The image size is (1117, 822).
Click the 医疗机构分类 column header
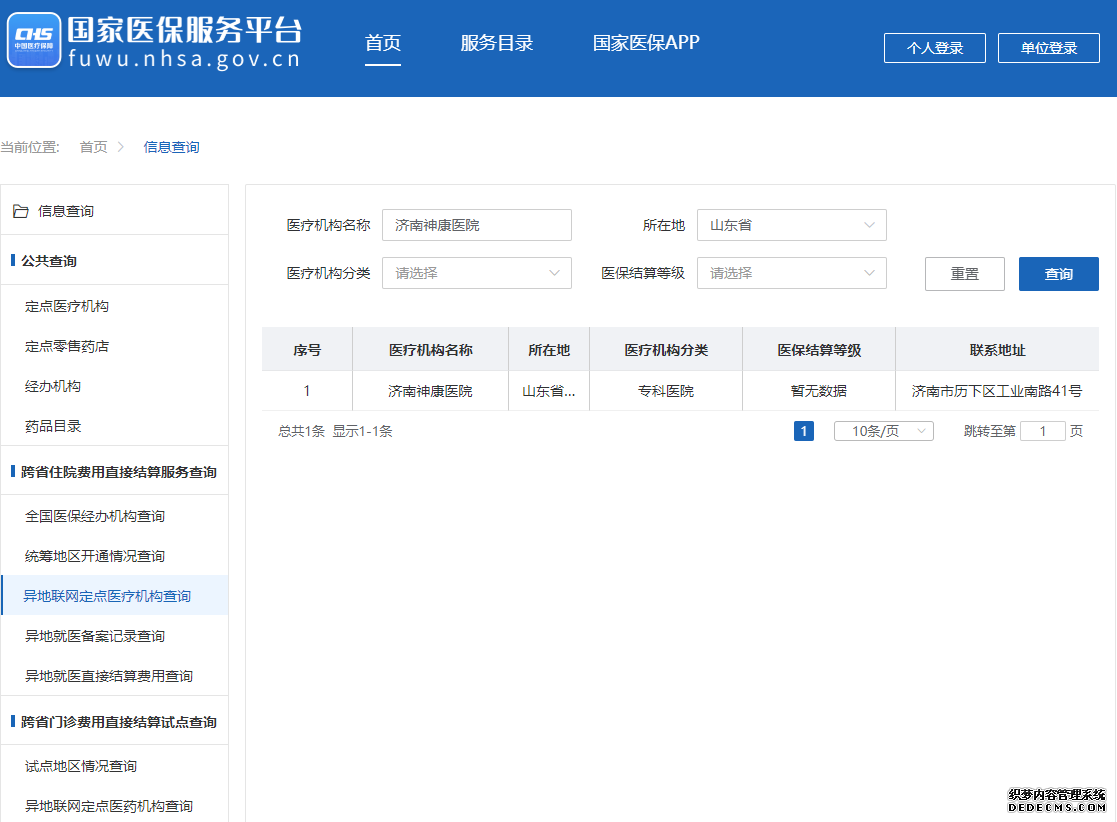pyautogui.click(x=665, y=350)
